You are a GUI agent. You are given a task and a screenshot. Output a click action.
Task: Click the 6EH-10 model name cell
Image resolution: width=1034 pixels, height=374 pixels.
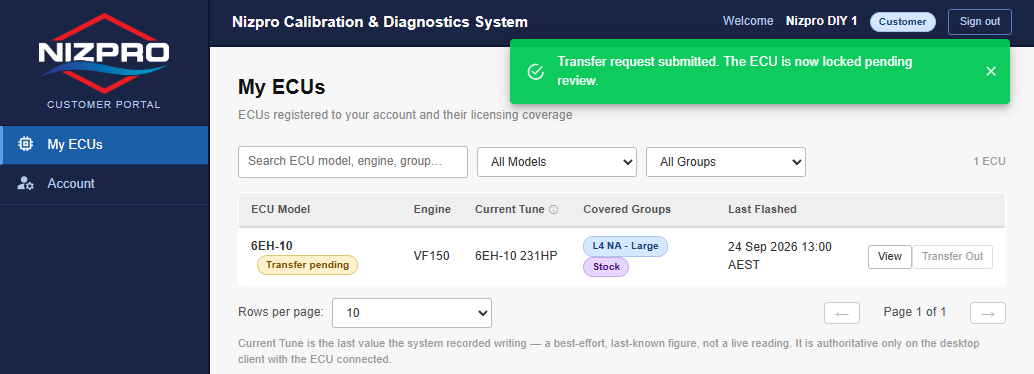point(272,246)
